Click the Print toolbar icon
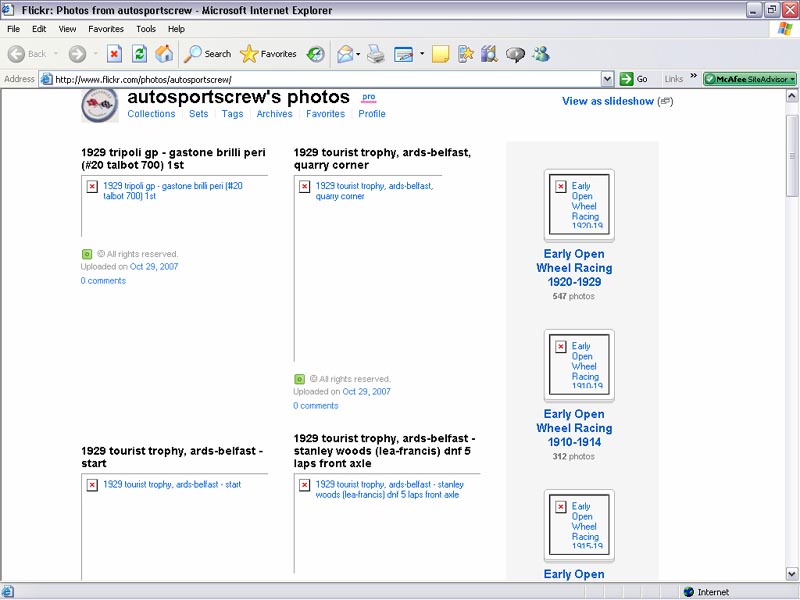 tap(376, 54)
